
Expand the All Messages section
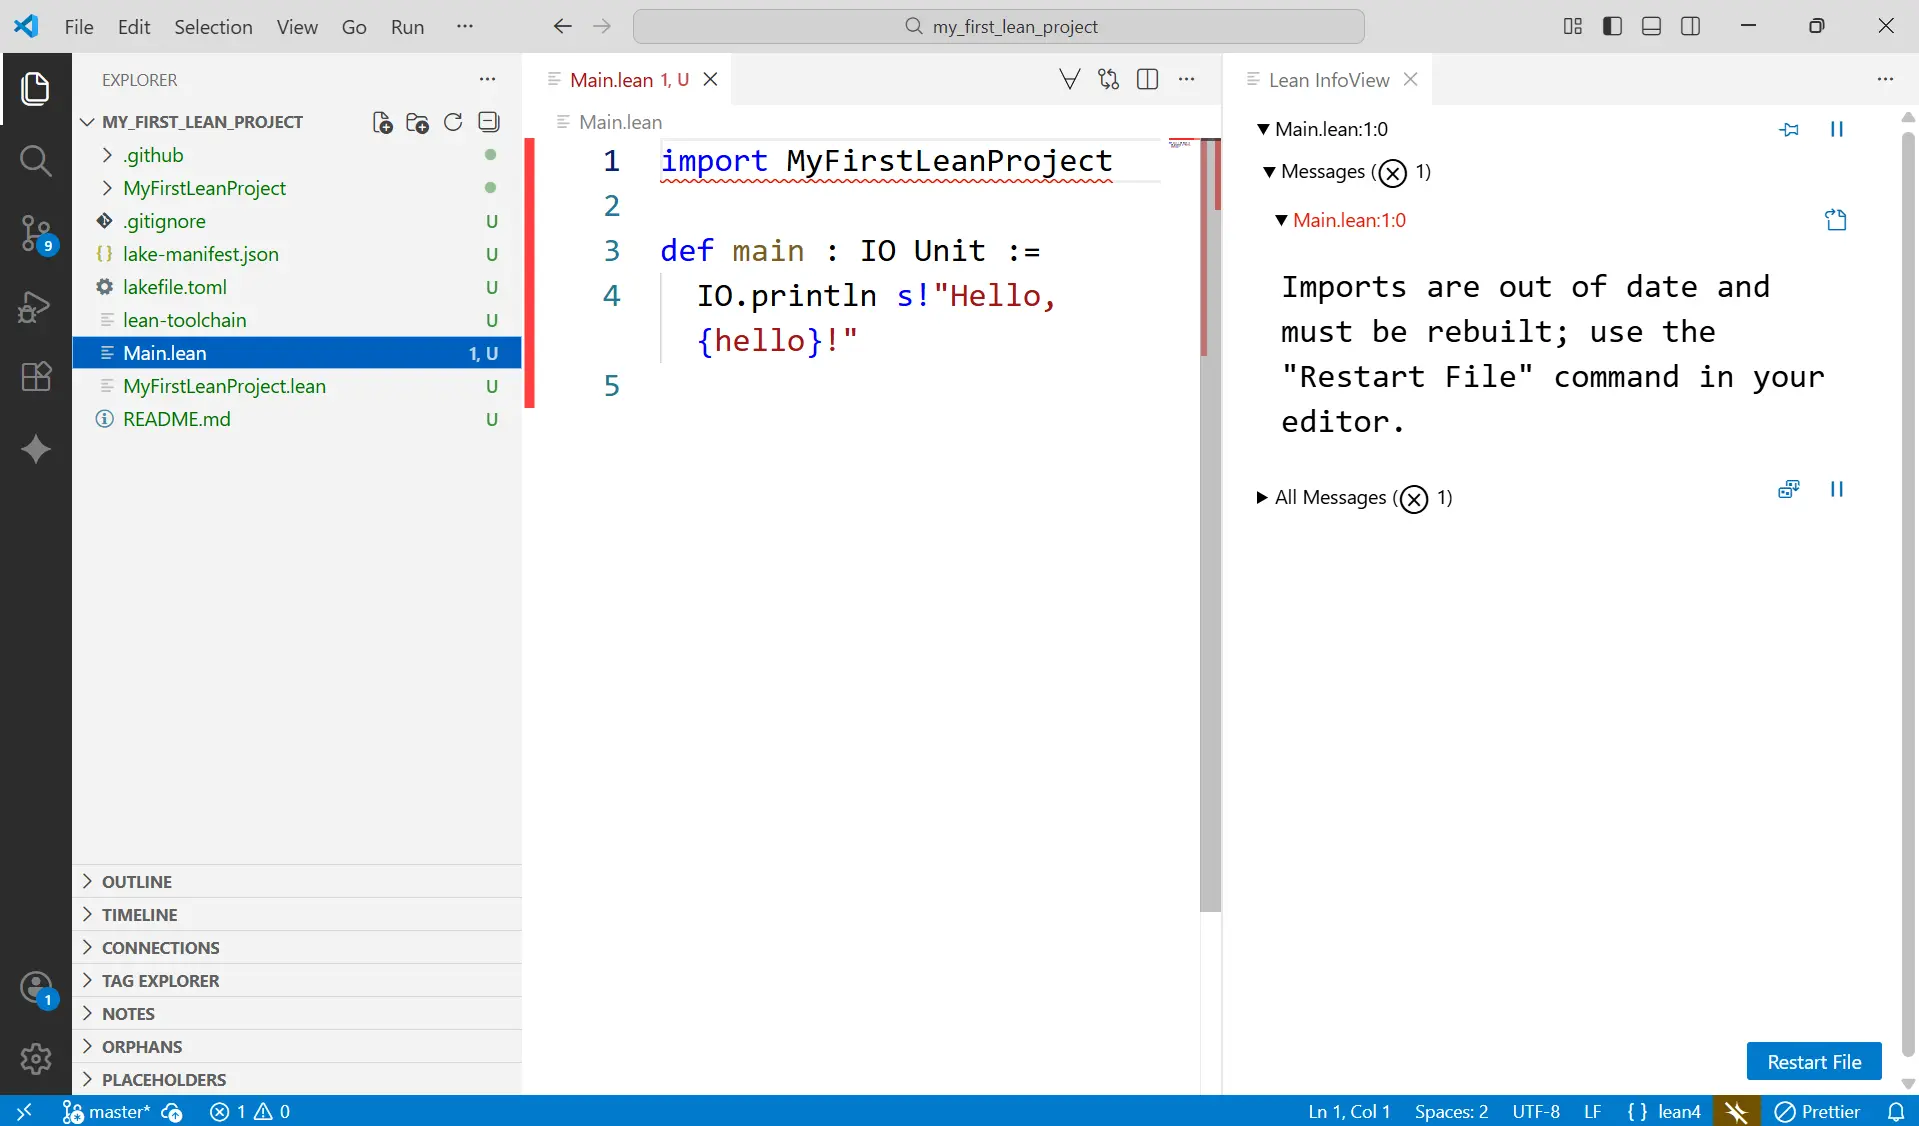1262,497
